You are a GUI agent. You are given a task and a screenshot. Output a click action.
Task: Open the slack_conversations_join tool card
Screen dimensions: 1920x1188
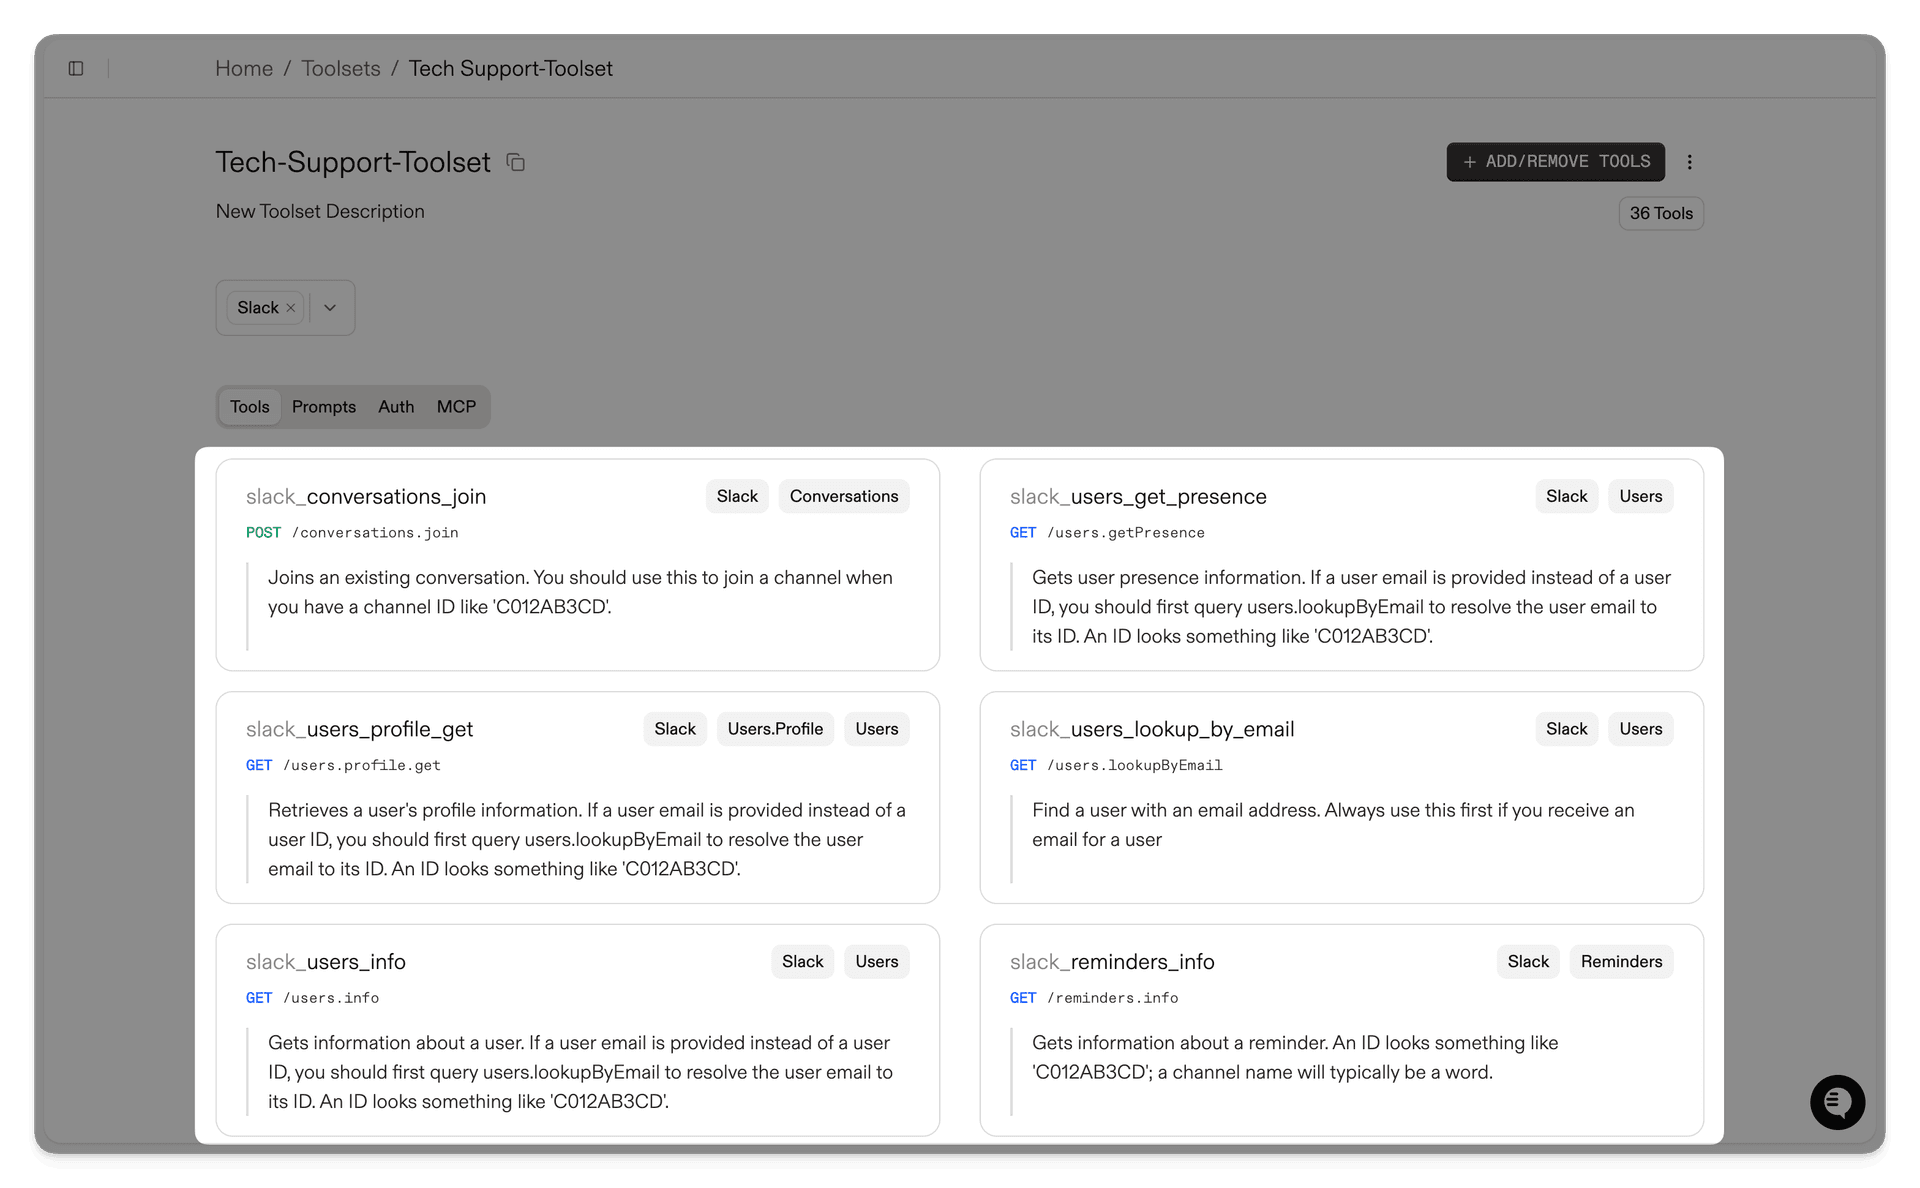coord(366,497)
